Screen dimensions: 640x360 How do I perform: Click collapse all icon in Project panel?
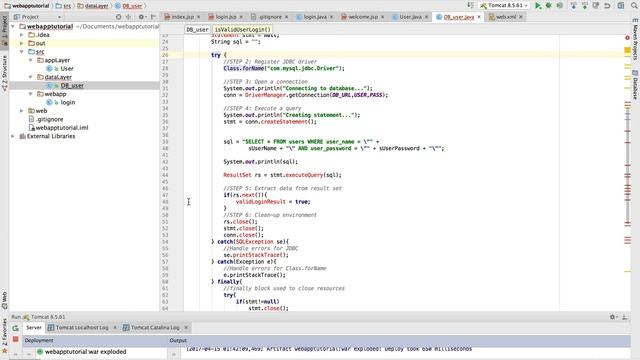128,17
